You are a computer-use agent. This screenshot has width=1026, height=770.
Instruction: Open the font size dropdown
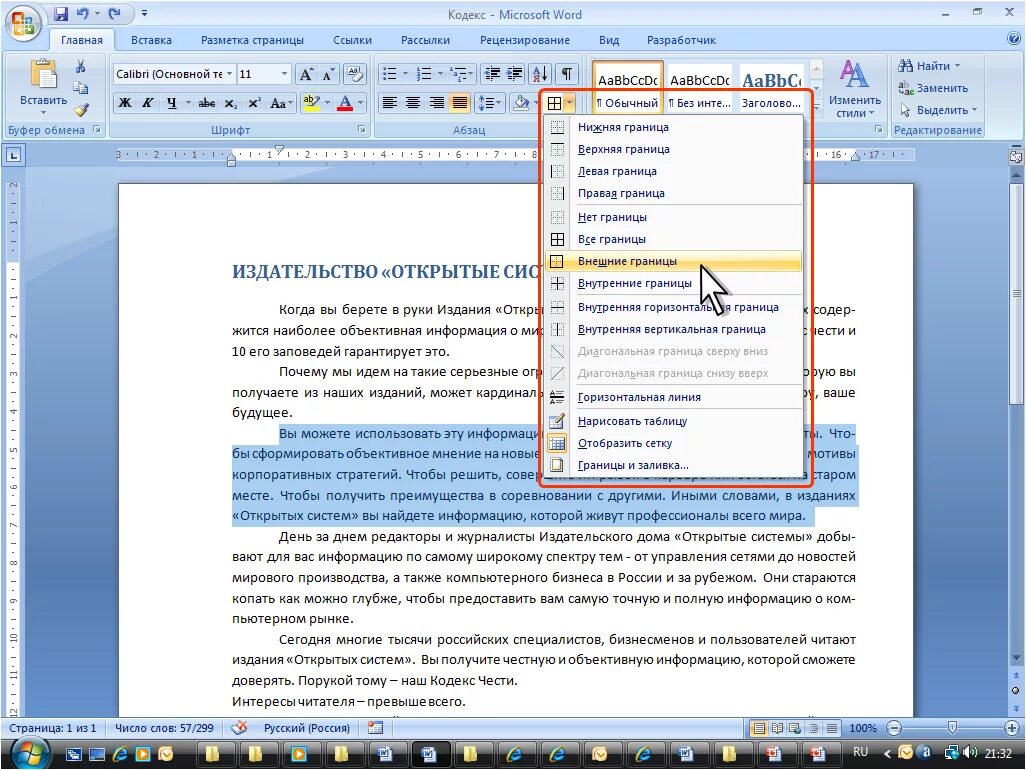coord(284,74)
